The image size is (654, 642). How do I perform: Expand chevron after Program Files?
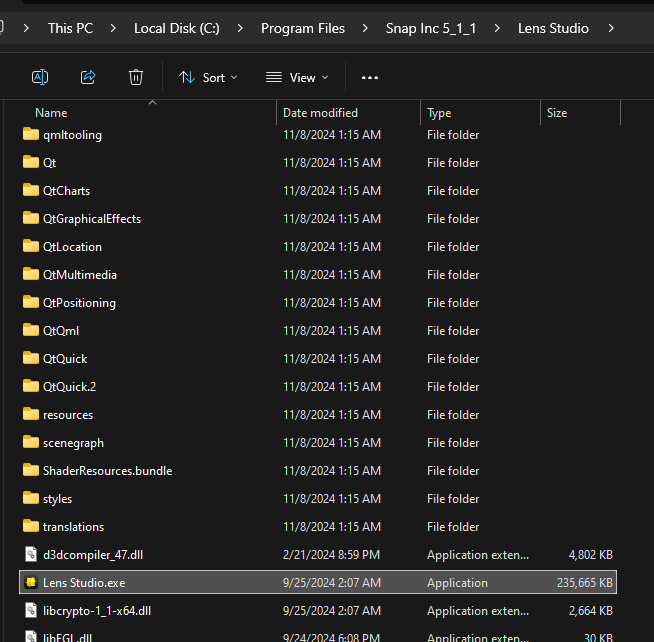click(x=365, y=28)
